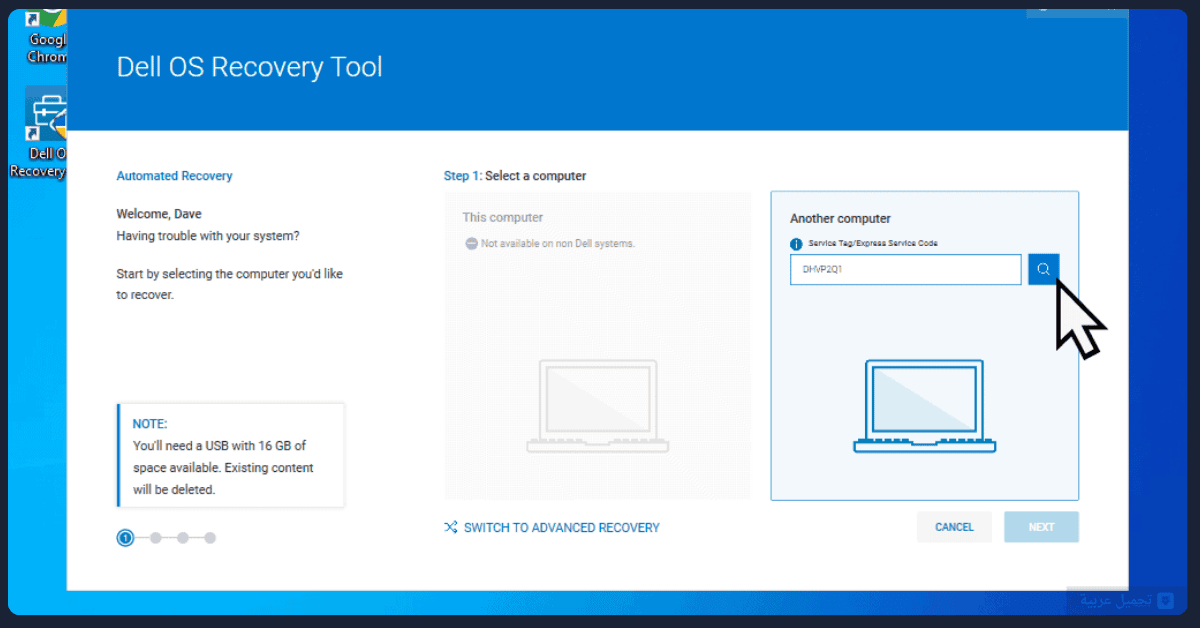The image size is (1200, 628).
Task: Select the fourth step dot in progress indicator
Action: pyautogui.click(x=210, y=538)
